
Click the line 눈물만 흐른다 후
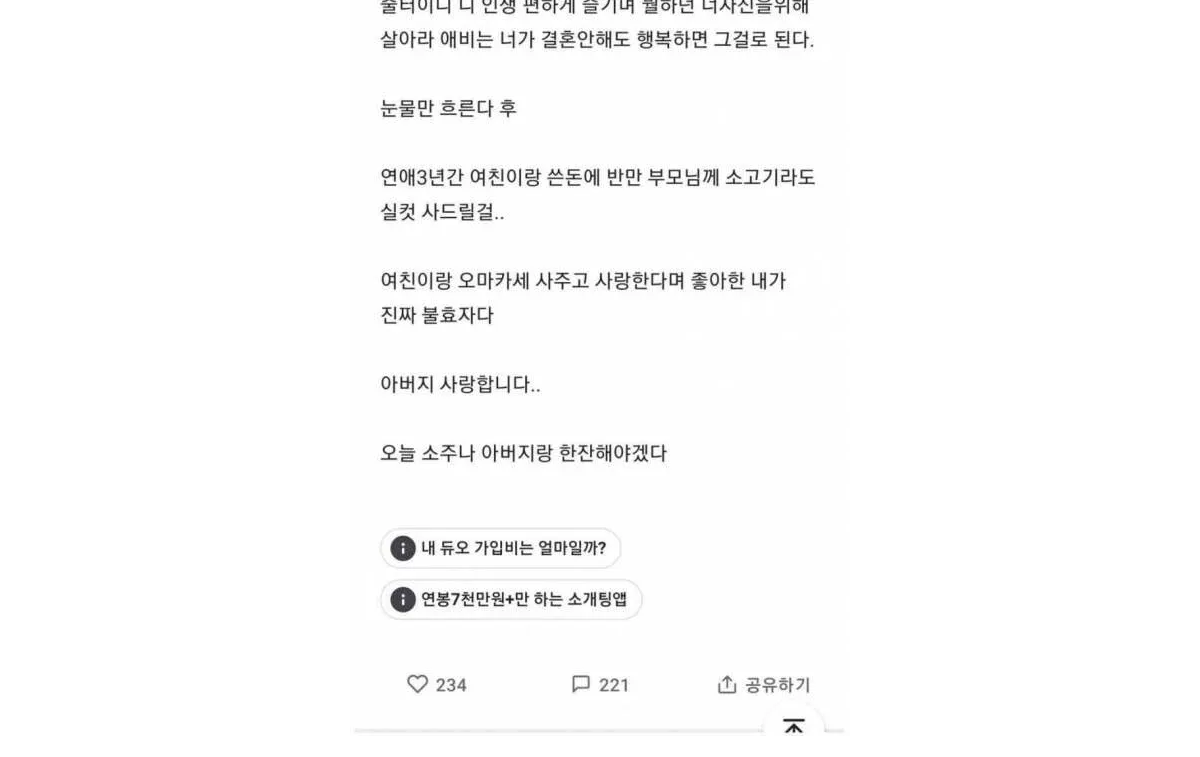[448, 109]
